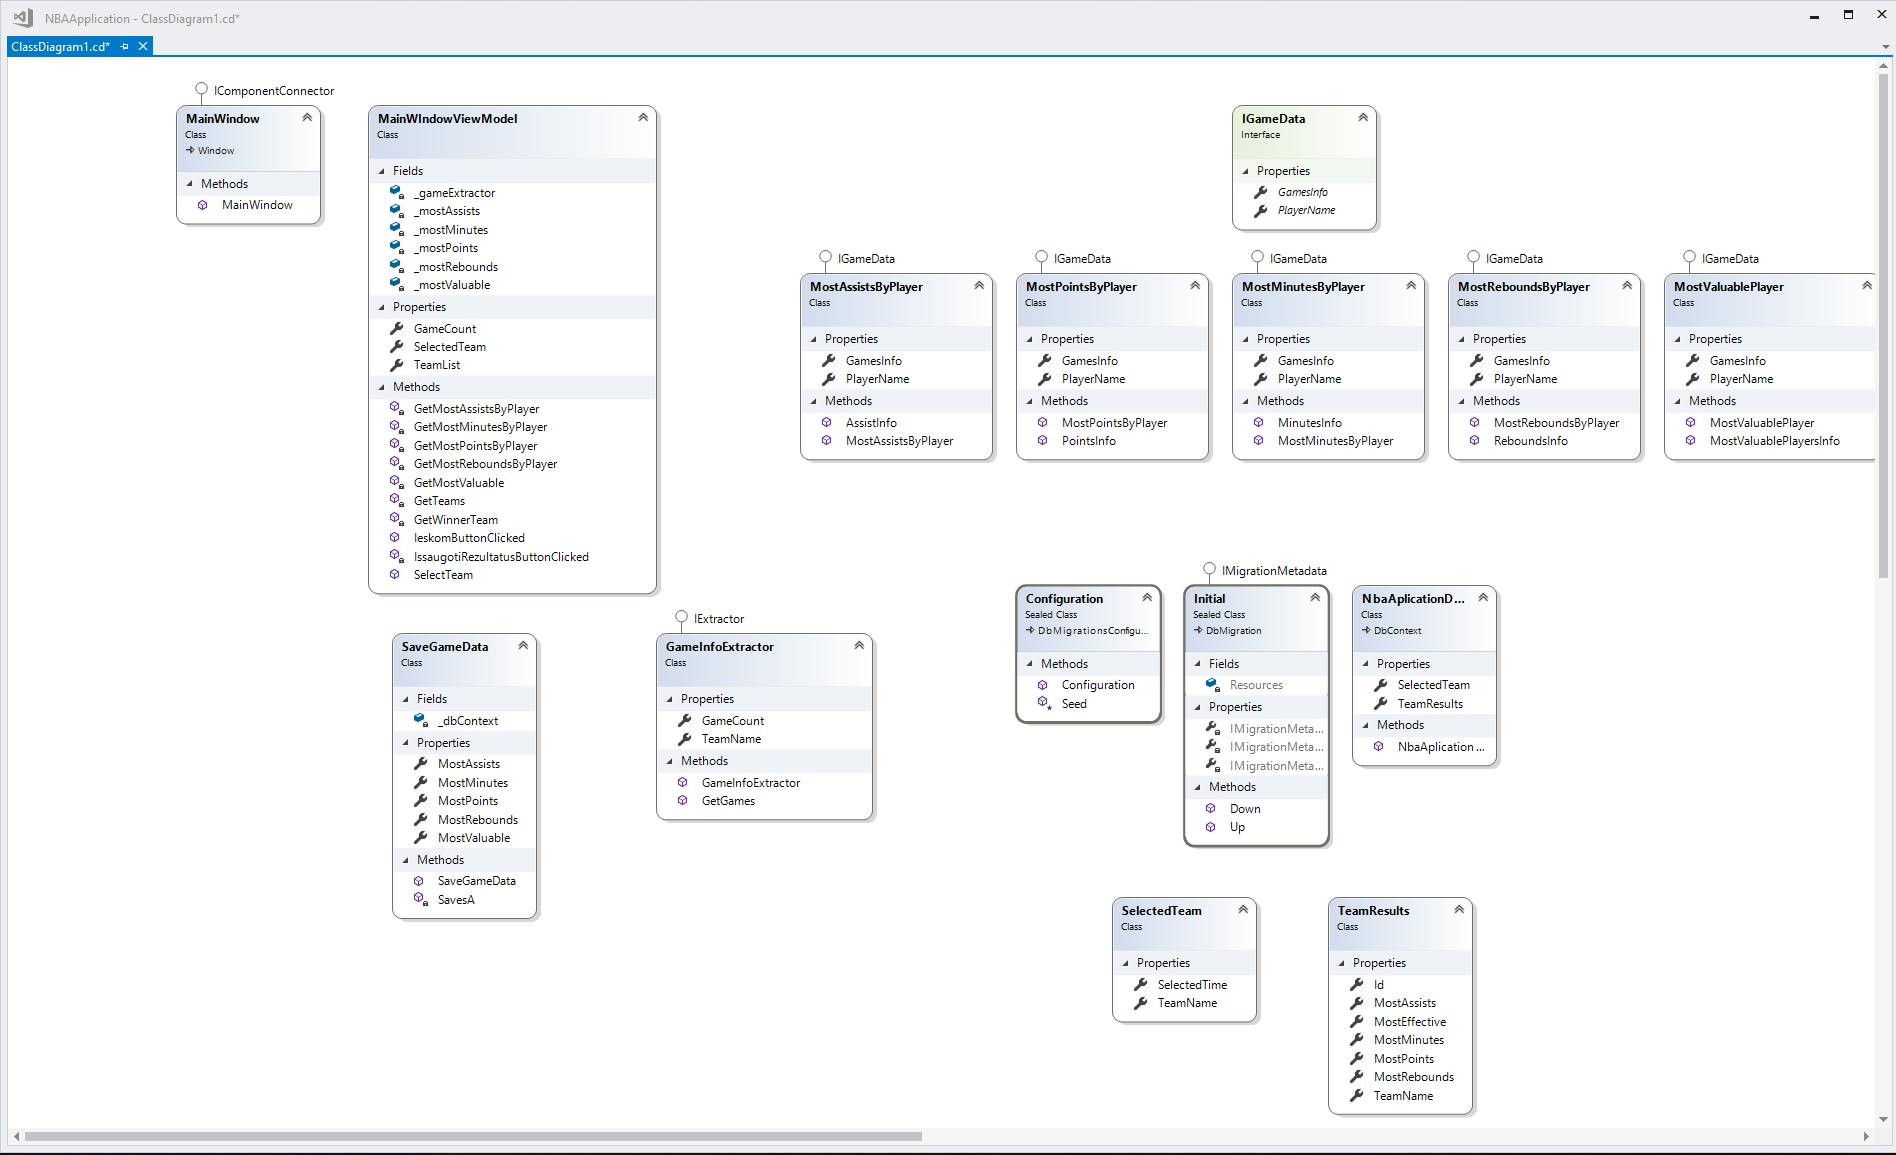Viewport: 1896px width, 1155px height.
Task: Collapse the Methods section in GameInfoExtractor
Action: pyautogui.click(x=670, y=761)
